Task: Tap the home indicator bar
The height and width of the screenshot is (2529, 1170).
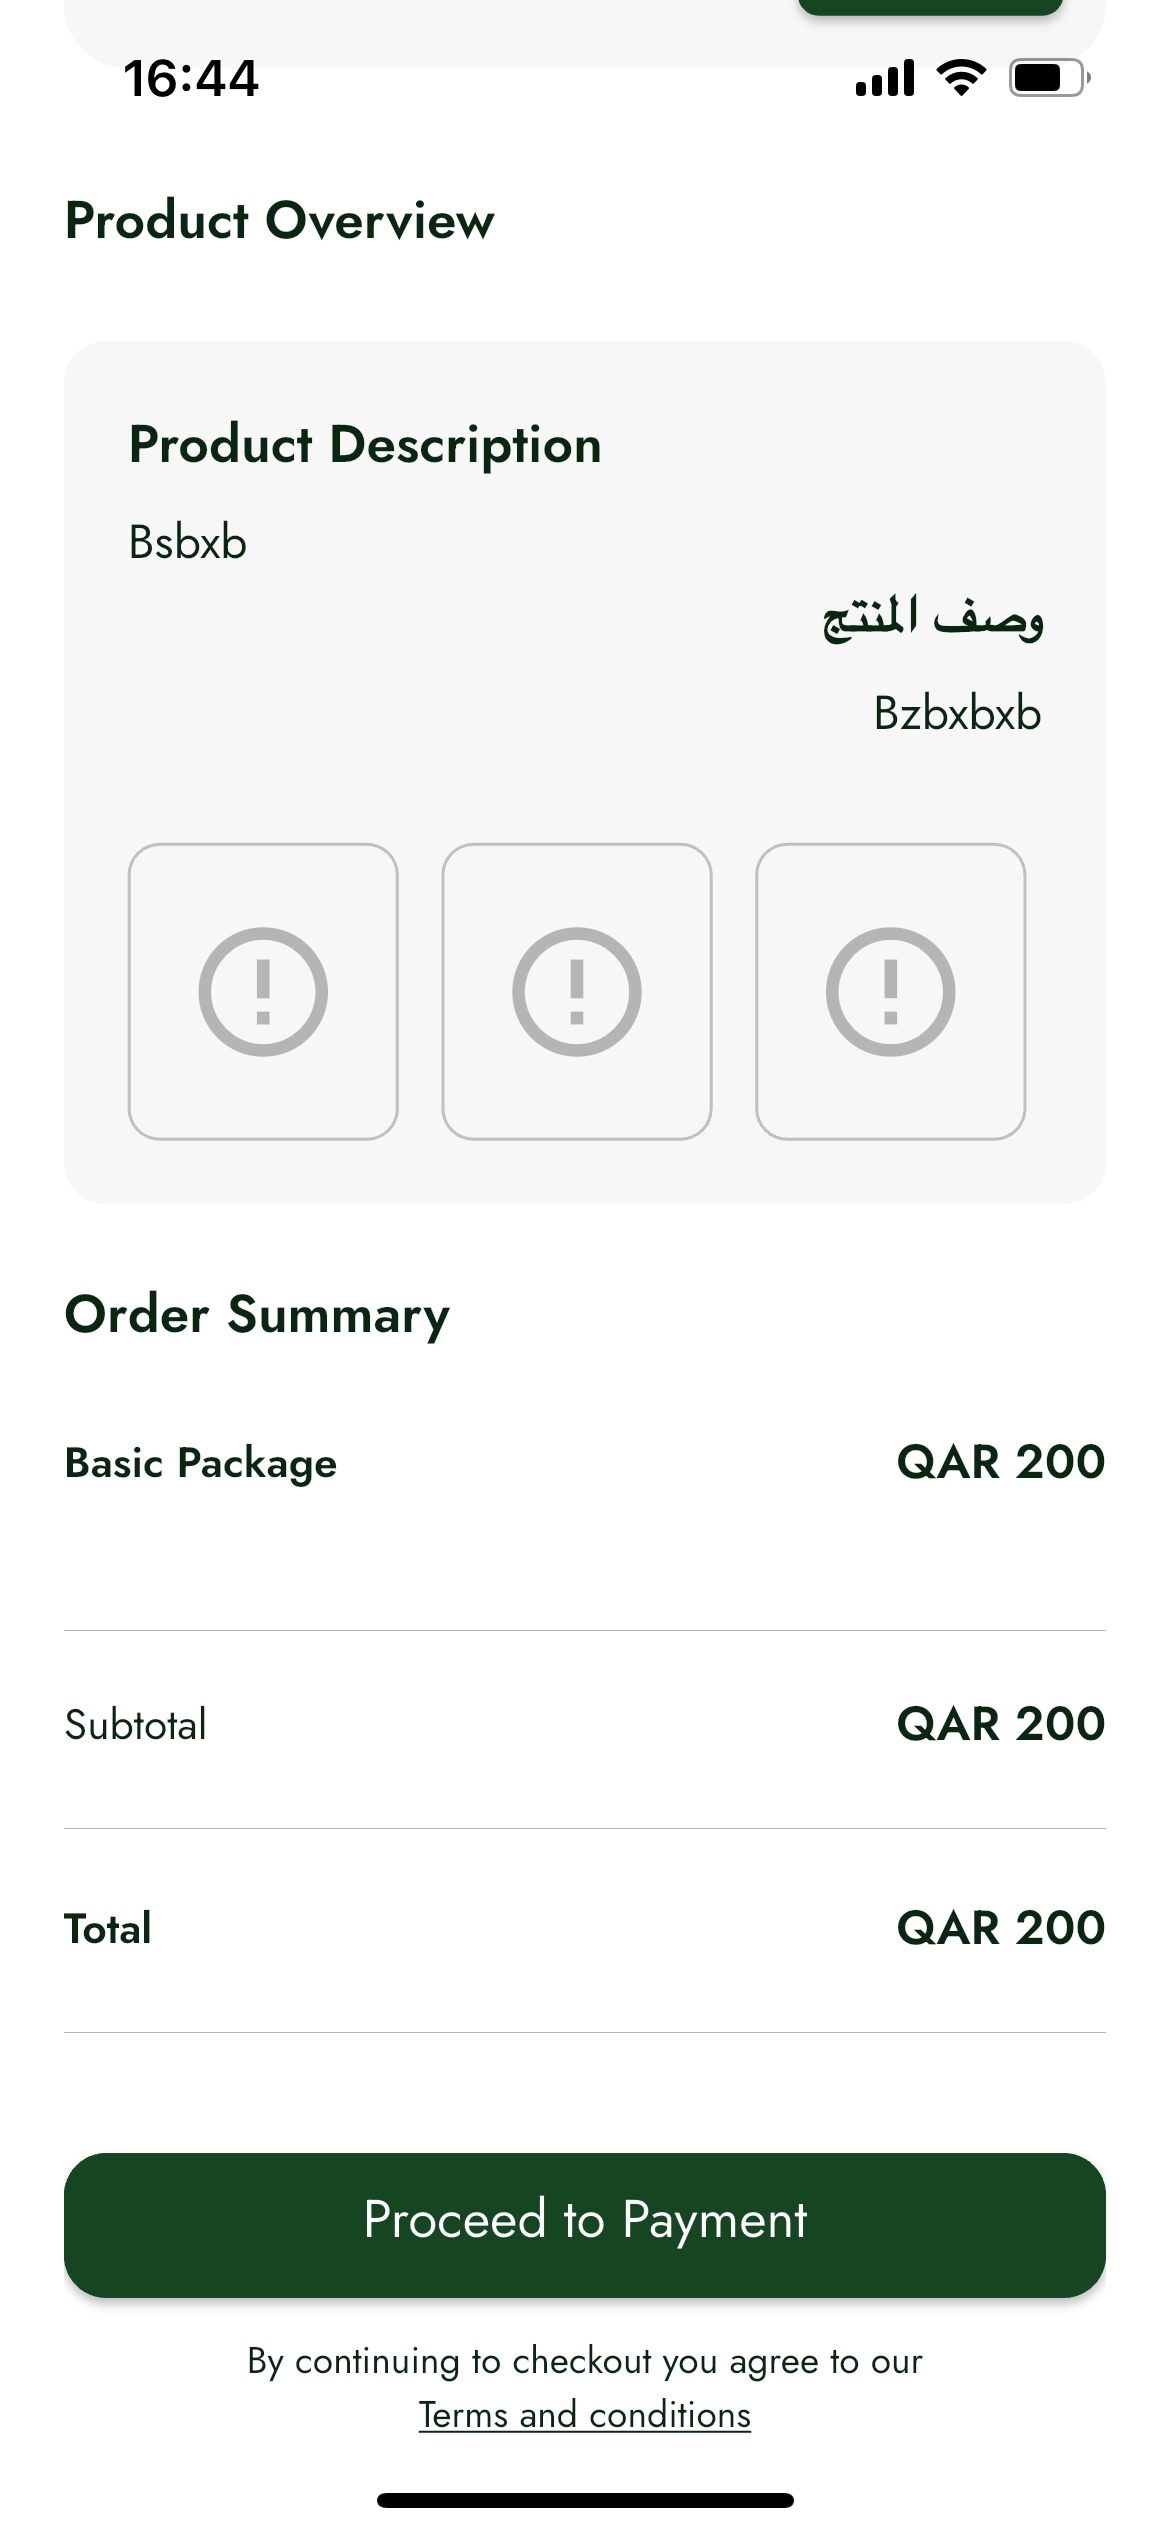Action: point(585,2500)
